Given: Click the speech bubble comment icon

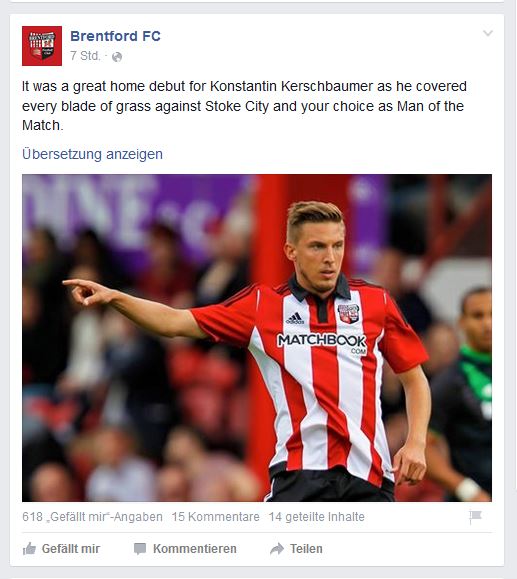Looking at the screenshot, I should [x=140, y=549].
